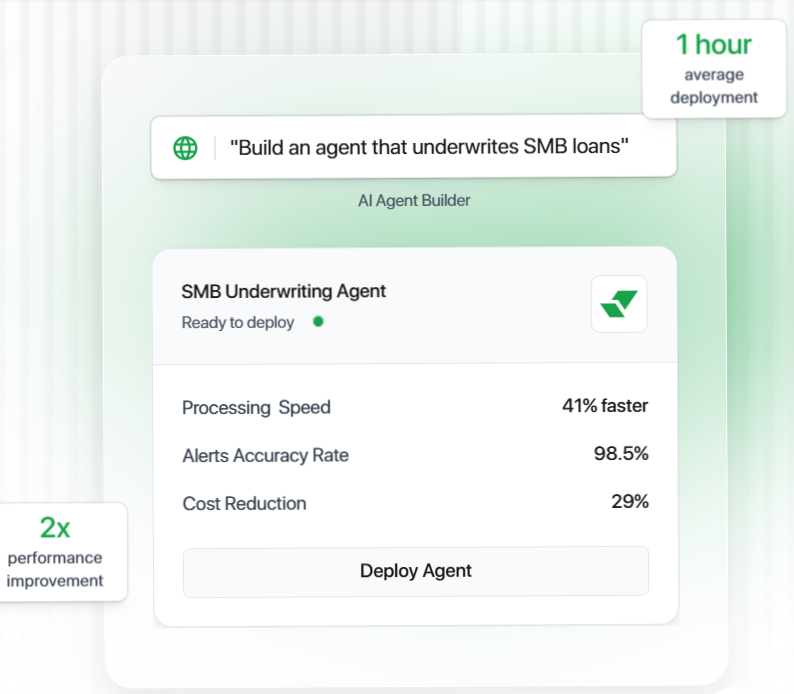Image resolution: width=794 pixels, height=694 pixels.
Task: Select the Cost Reduction label
Action: click(x=245, y=504)
